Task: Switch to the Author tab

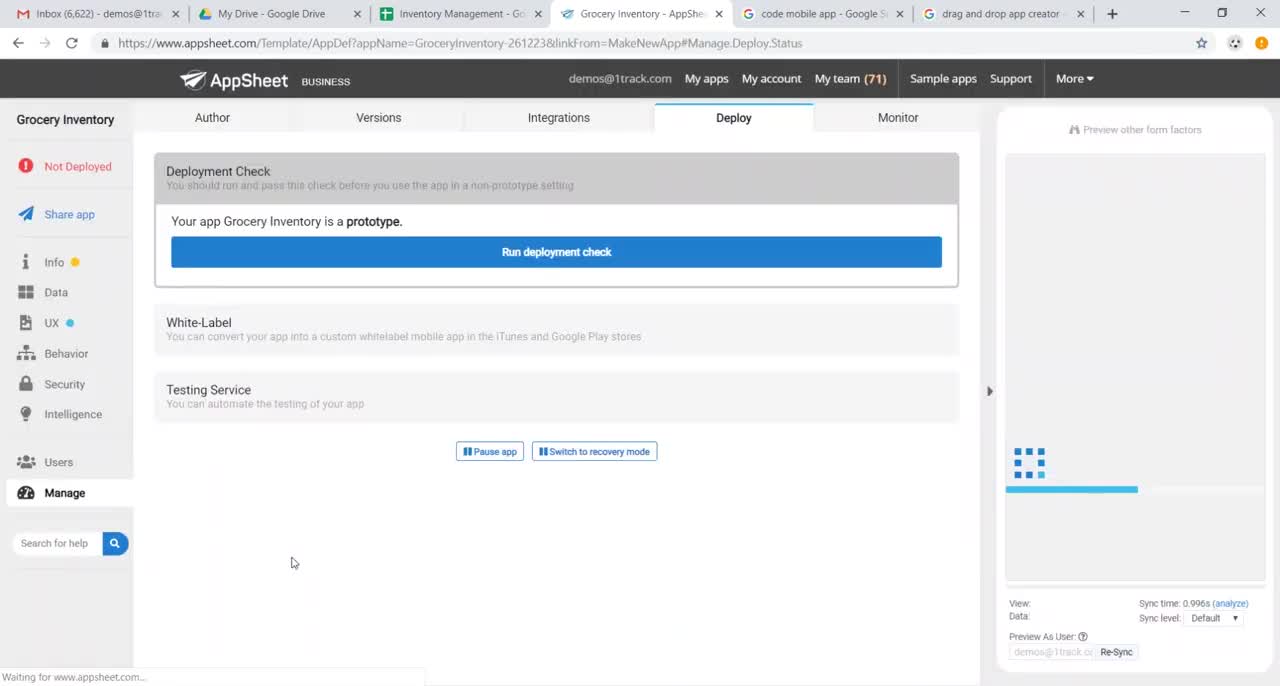Action: point(212,118)
